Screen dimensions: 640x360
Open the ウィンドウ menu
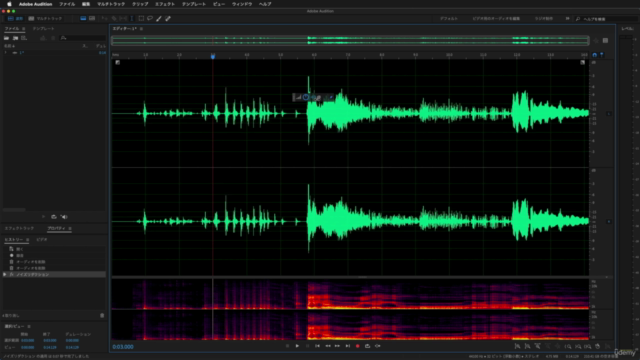(x=242, y=4)
